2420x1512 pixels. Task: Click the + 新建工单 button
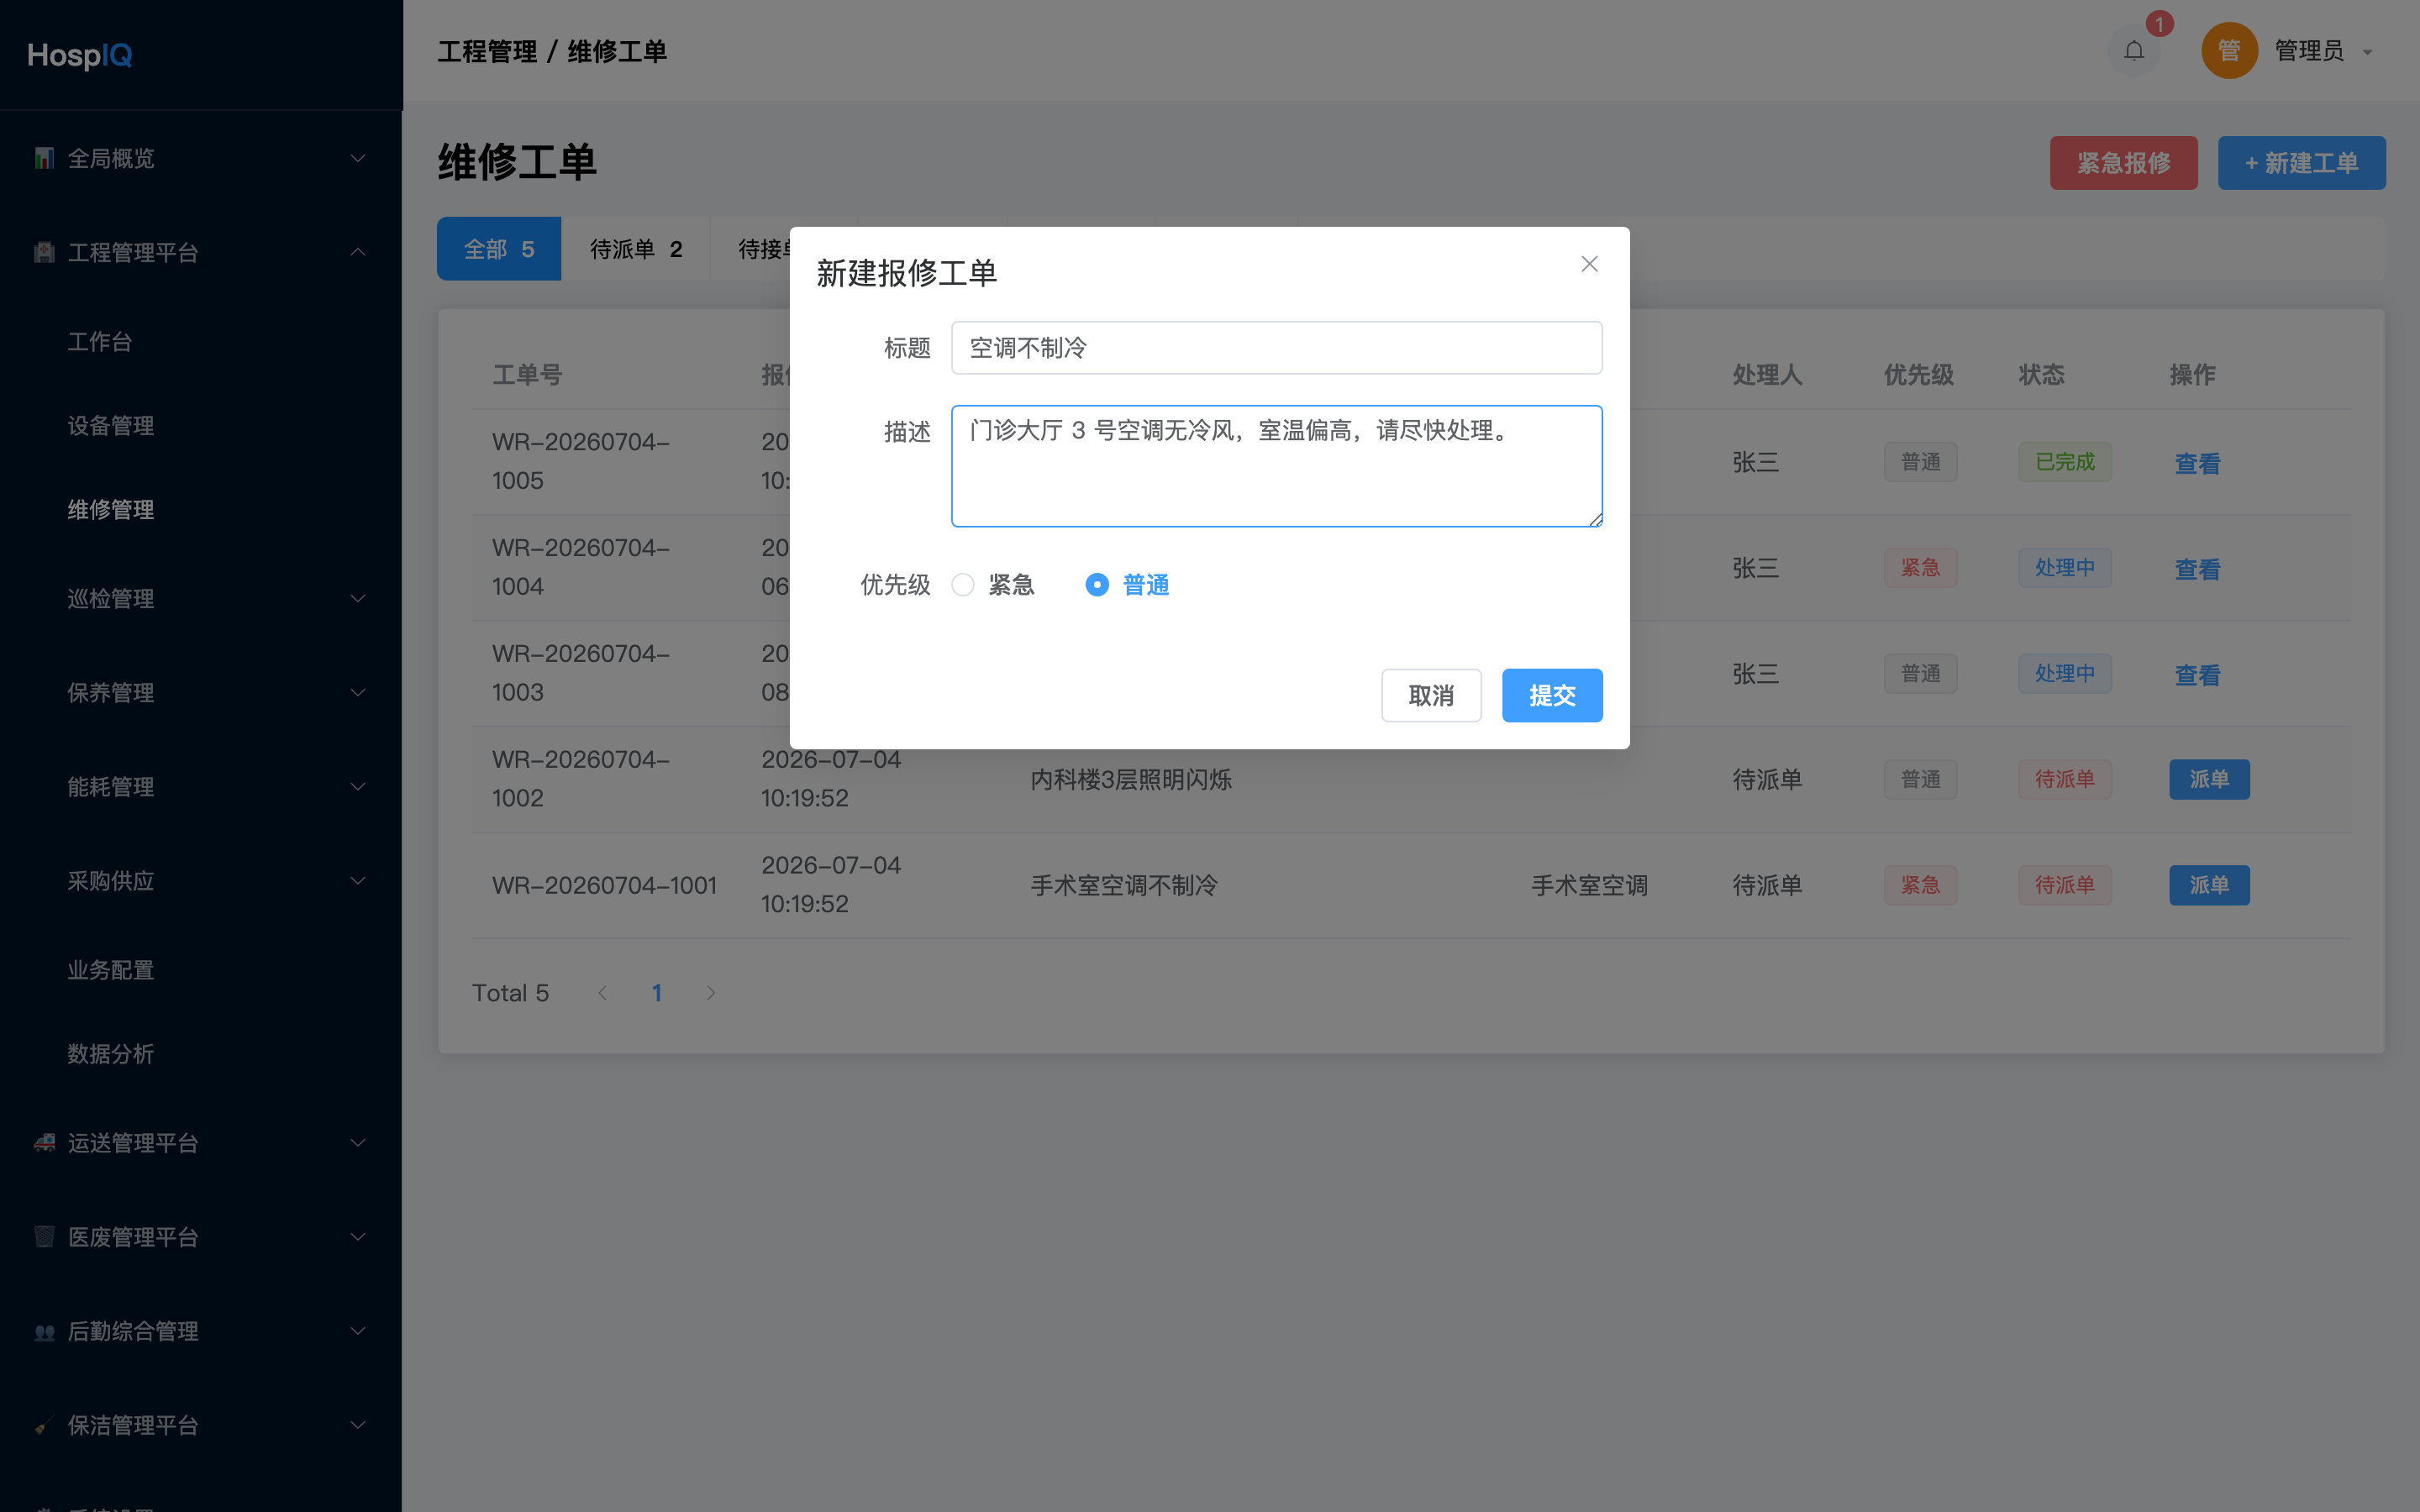tap(2301, 162)
